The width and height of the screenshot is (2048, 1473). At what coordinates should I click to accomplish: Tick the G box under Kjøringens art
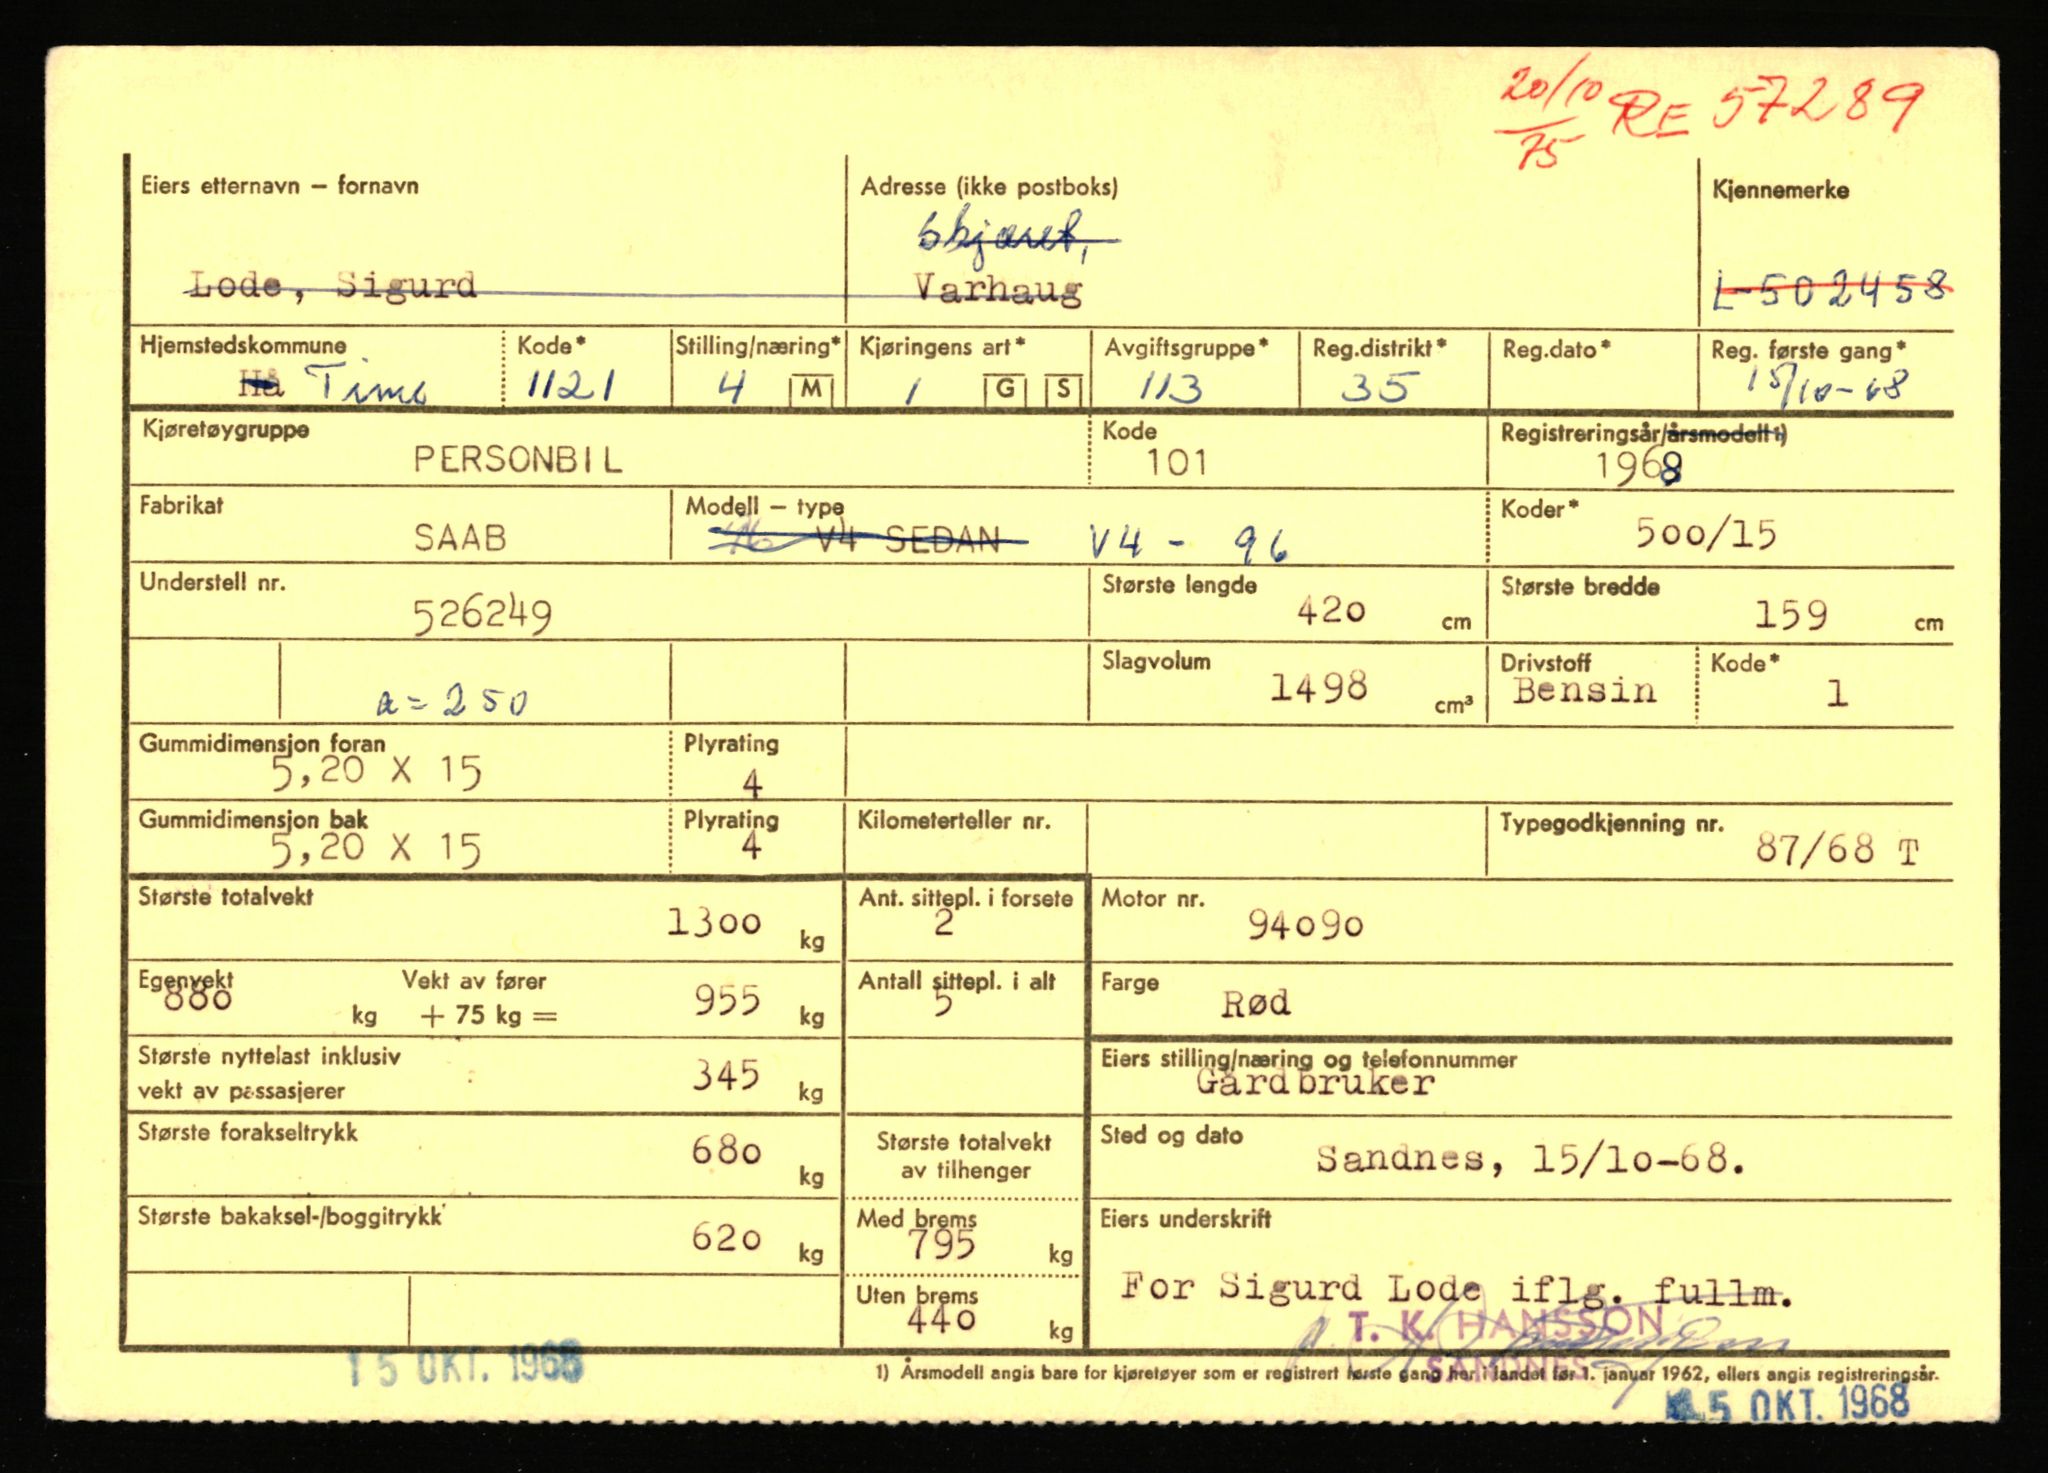click(x=1004, y=389)
